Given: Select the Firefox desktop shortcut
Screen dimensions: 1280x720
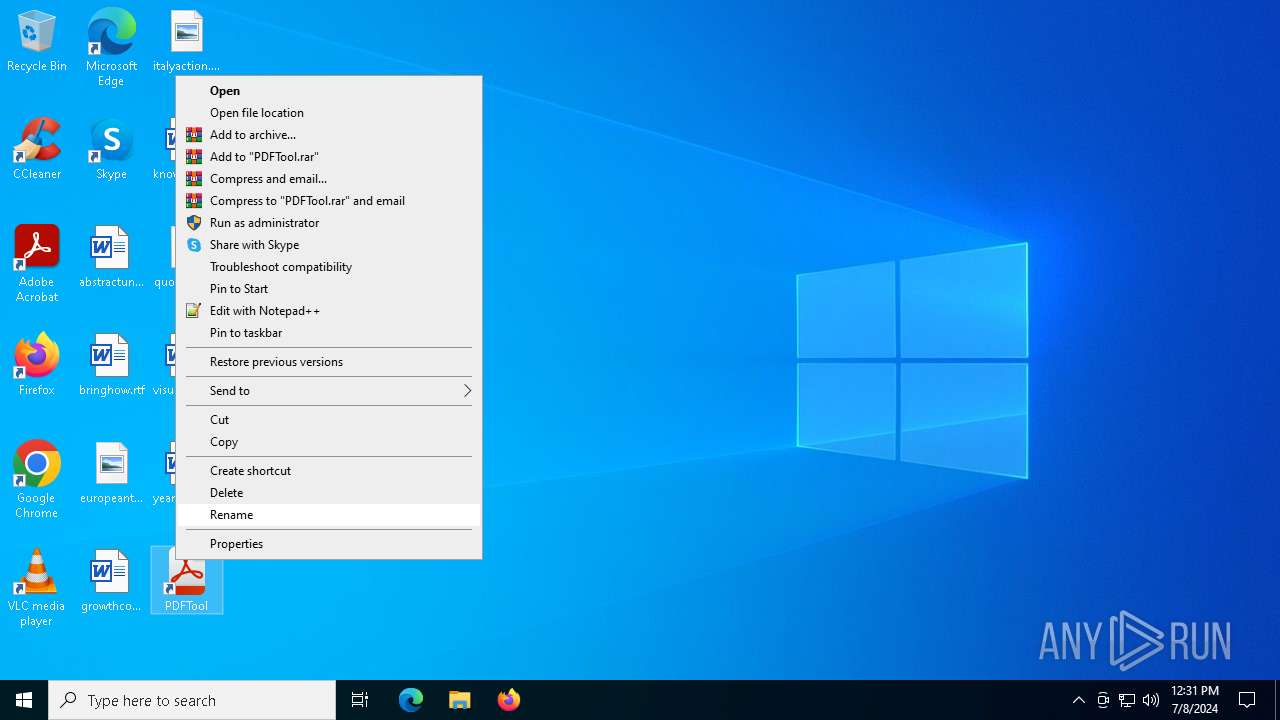Looking at the screenshot, I should point(37,365).
